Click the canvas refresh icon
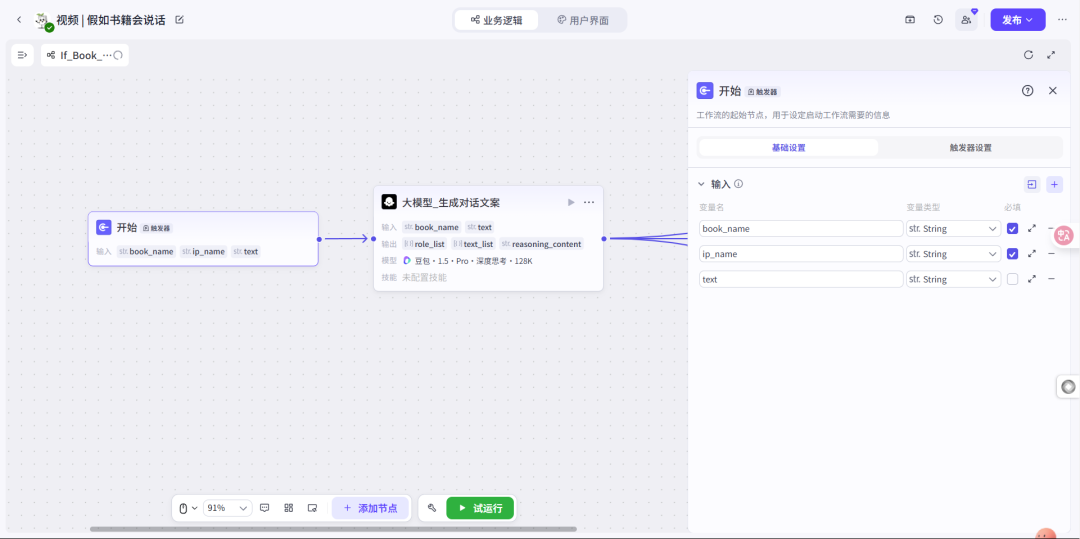Viewport: 1080px width, 539px height. pyautogui.click(x=1028, y=55)
